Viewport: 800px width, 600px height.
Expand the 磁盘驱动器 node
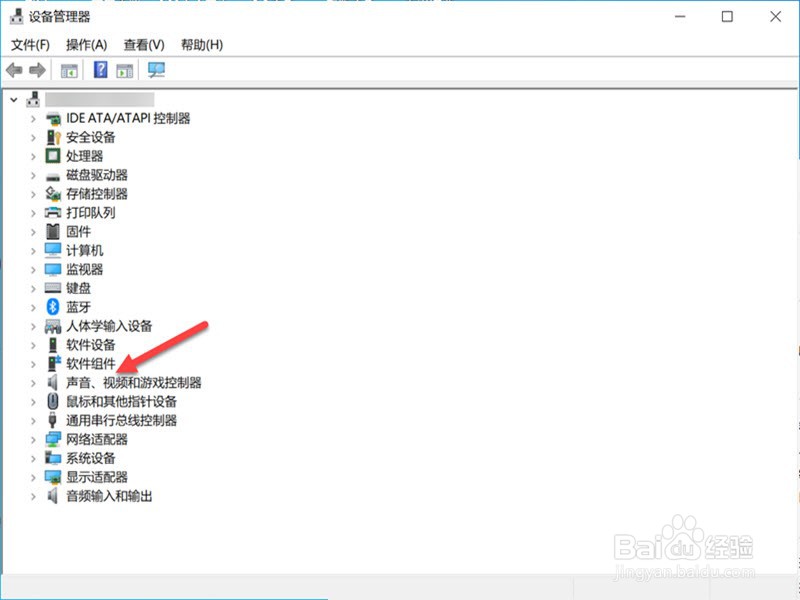click(34, 176)
